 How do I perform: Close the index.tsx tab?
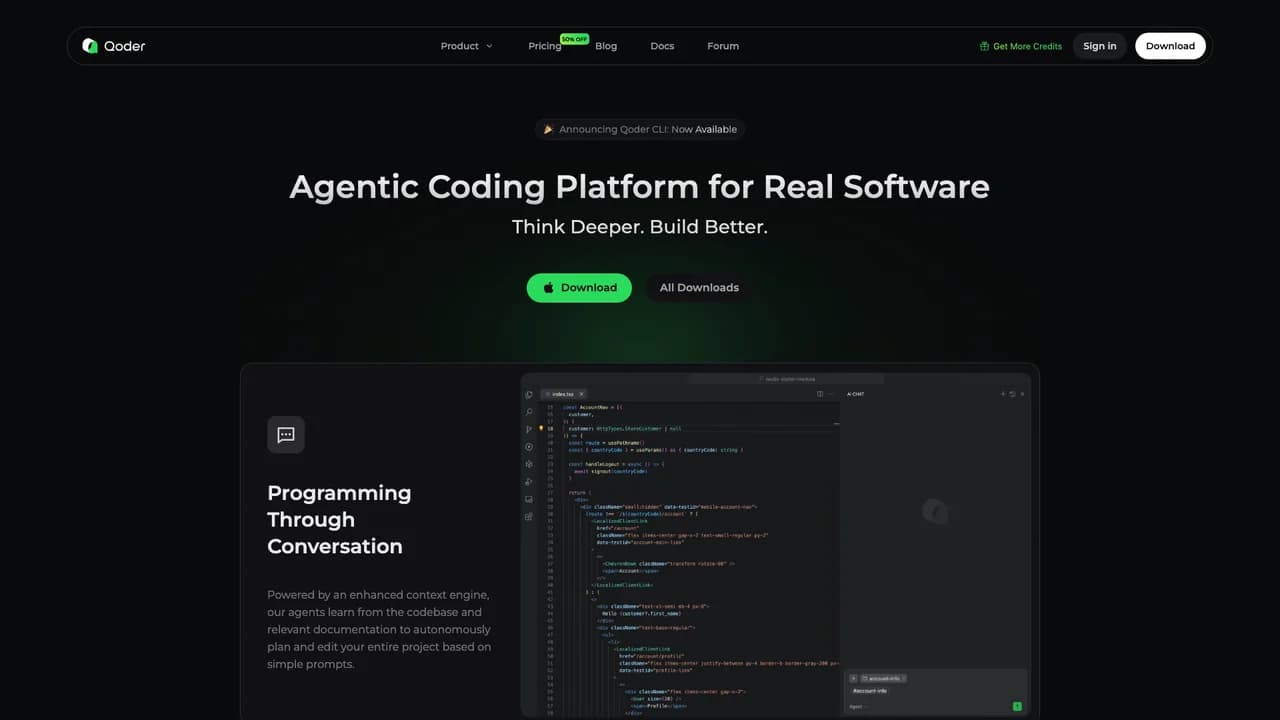582,394
